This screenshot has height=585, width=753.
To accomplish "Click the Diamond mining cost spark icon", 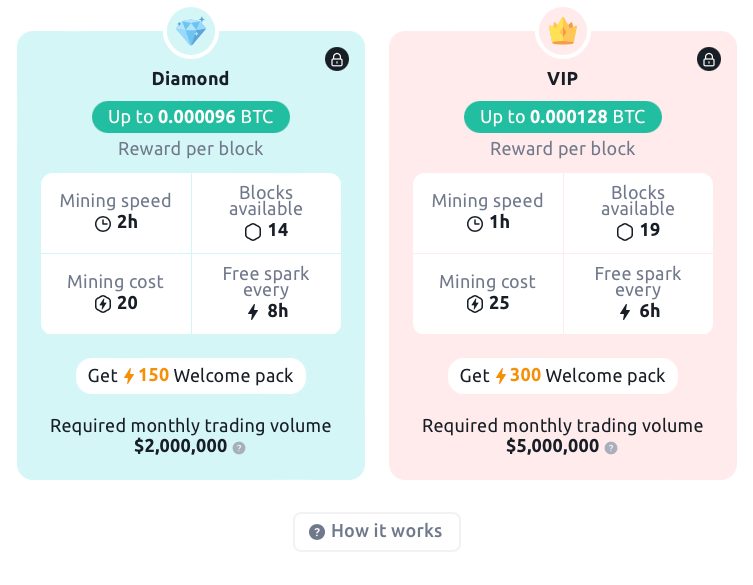I will pyautogui.click(x=102, y=304).
